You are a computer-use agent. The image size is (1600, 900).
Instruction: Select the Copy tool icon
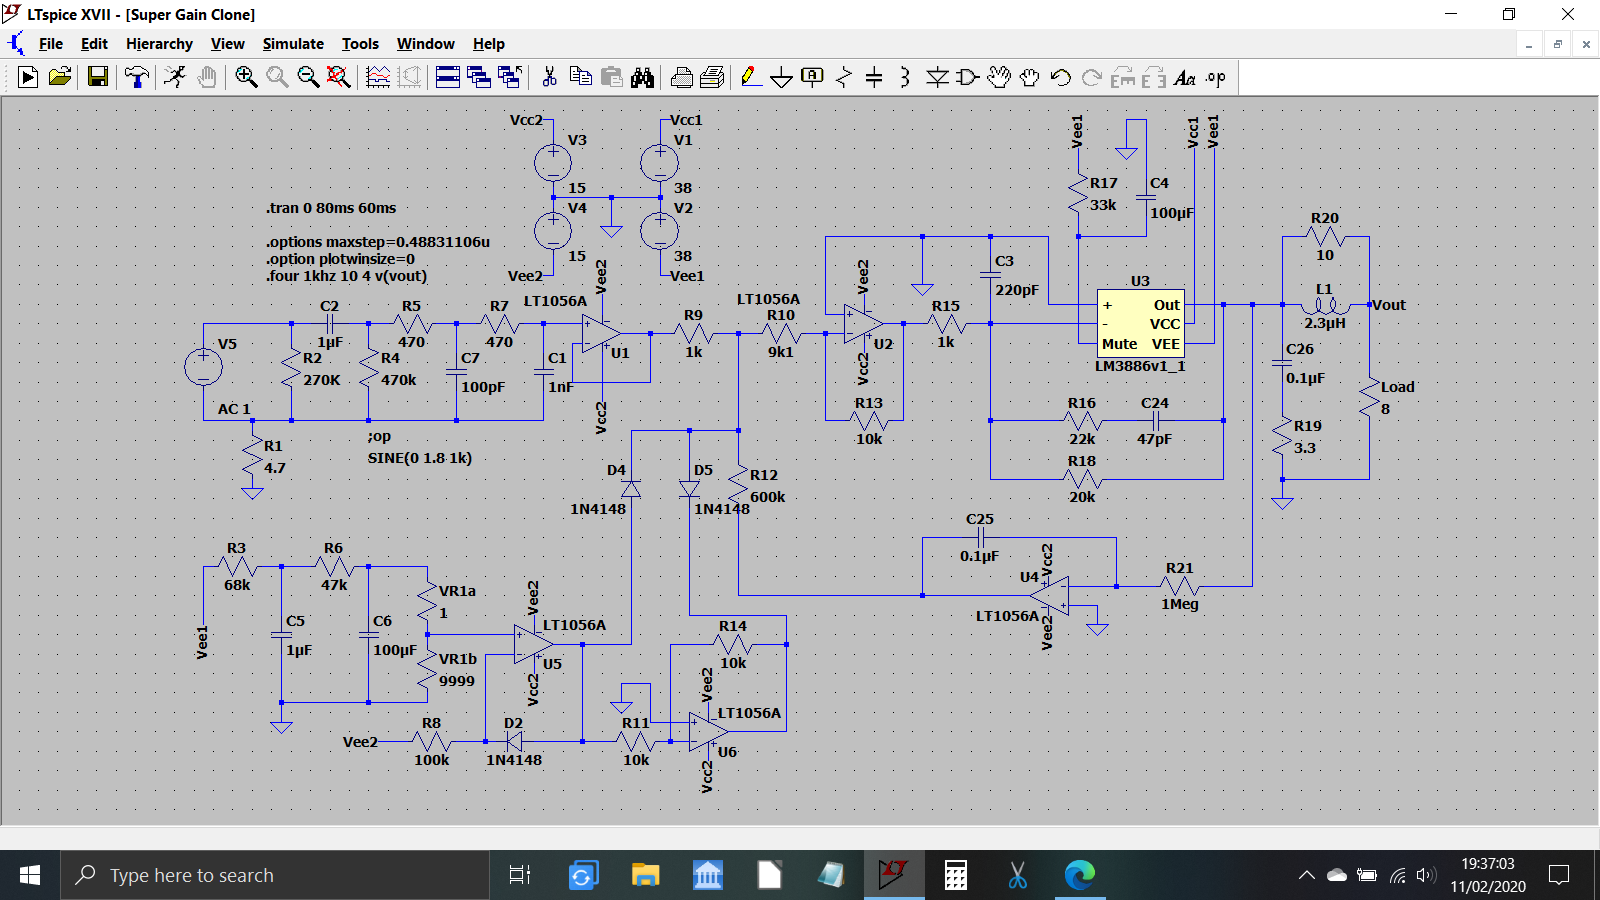(x=580, y=77)
